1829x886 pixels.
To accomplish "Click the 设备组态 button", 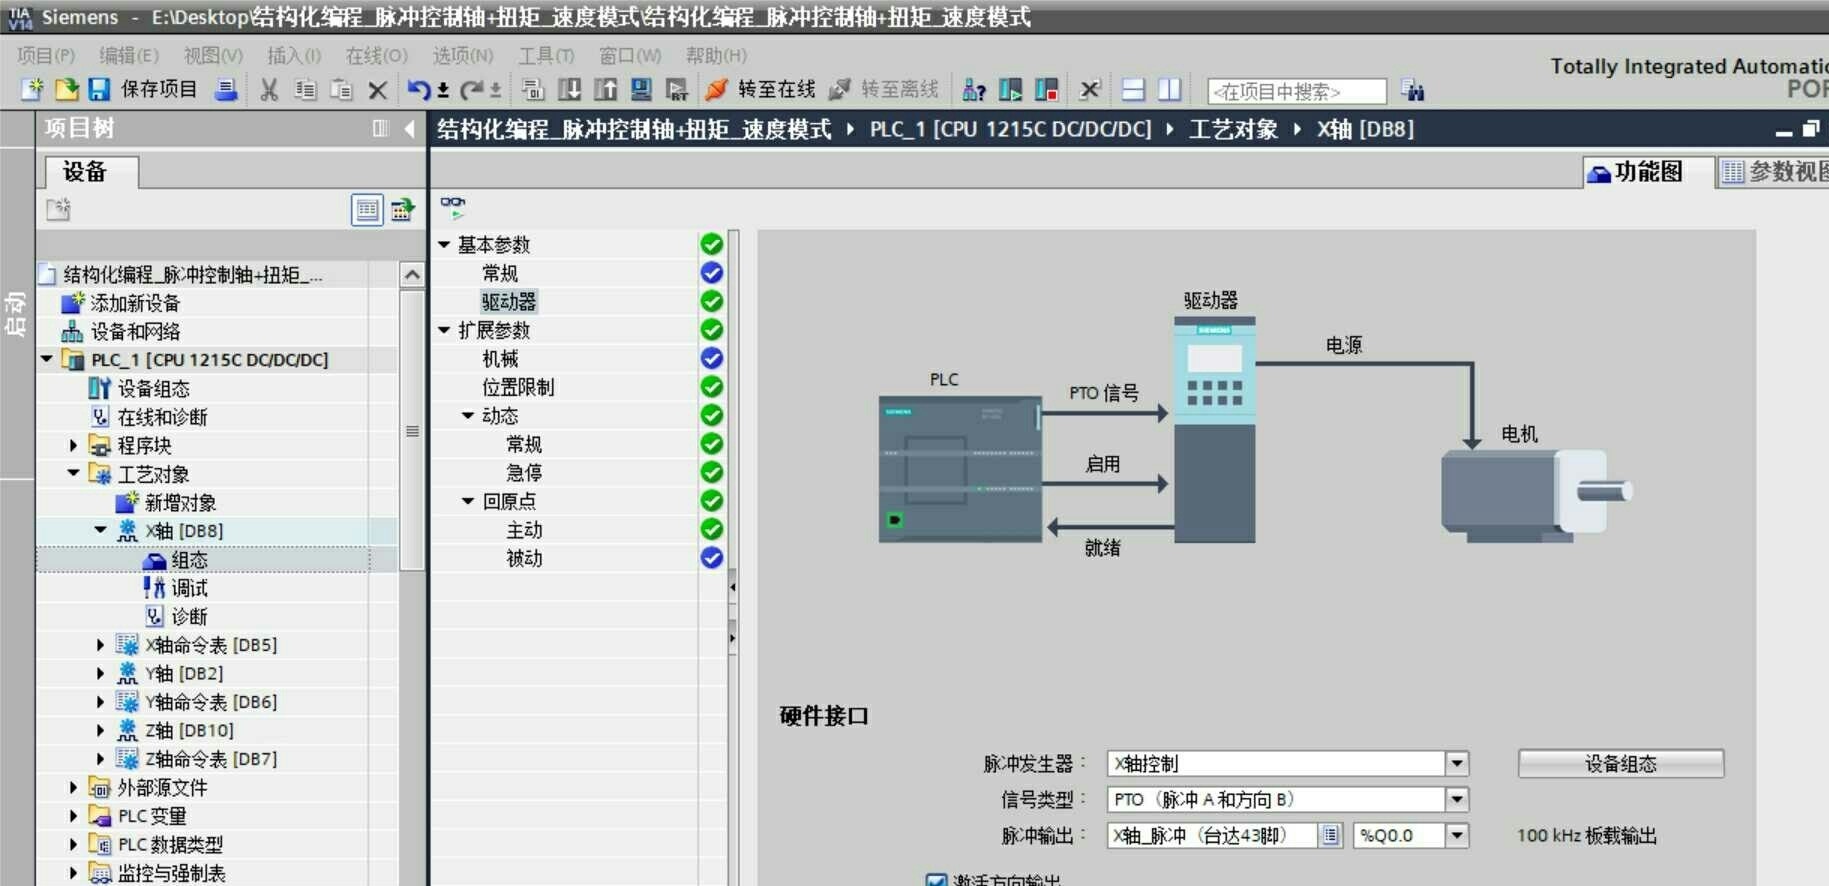I will 1621,764.
